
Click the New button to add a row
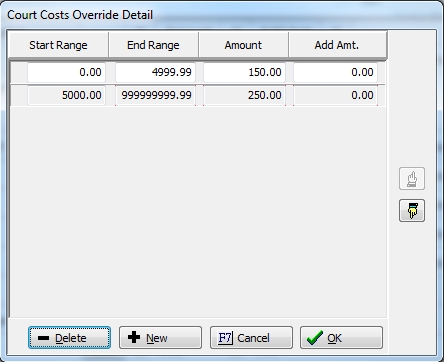coord(160,338)
